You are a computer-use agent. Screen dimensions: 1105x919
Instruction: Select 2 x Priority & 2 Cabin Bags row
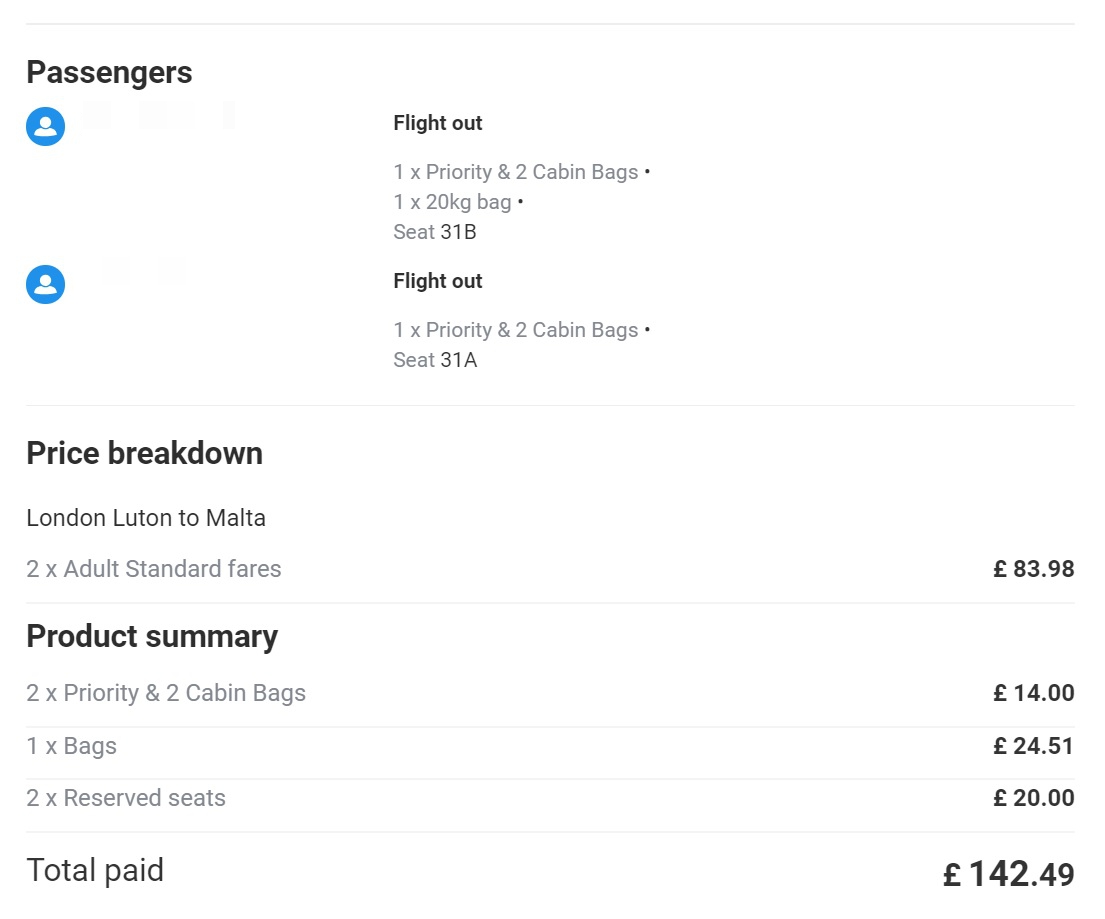(x=550, y=693)
